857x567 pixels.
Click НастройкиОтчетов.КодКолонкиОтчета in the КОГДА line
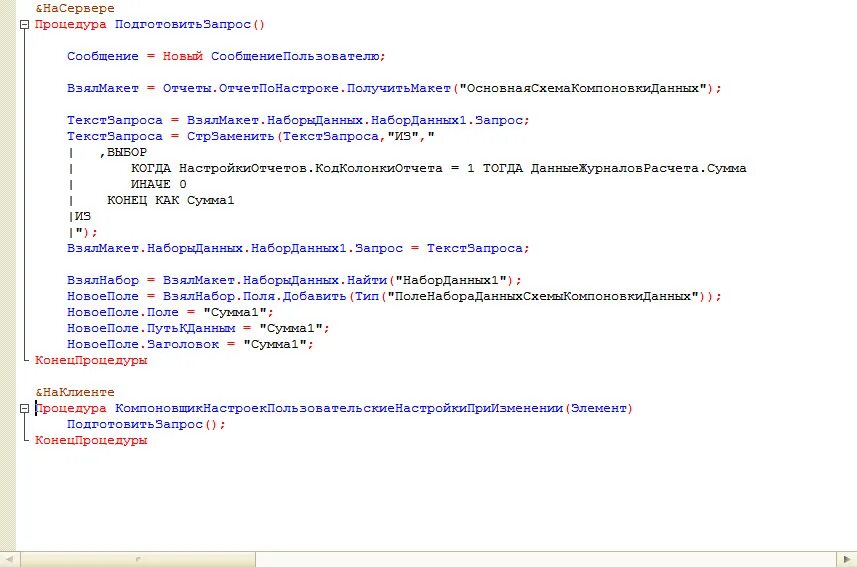pos(310,168)
